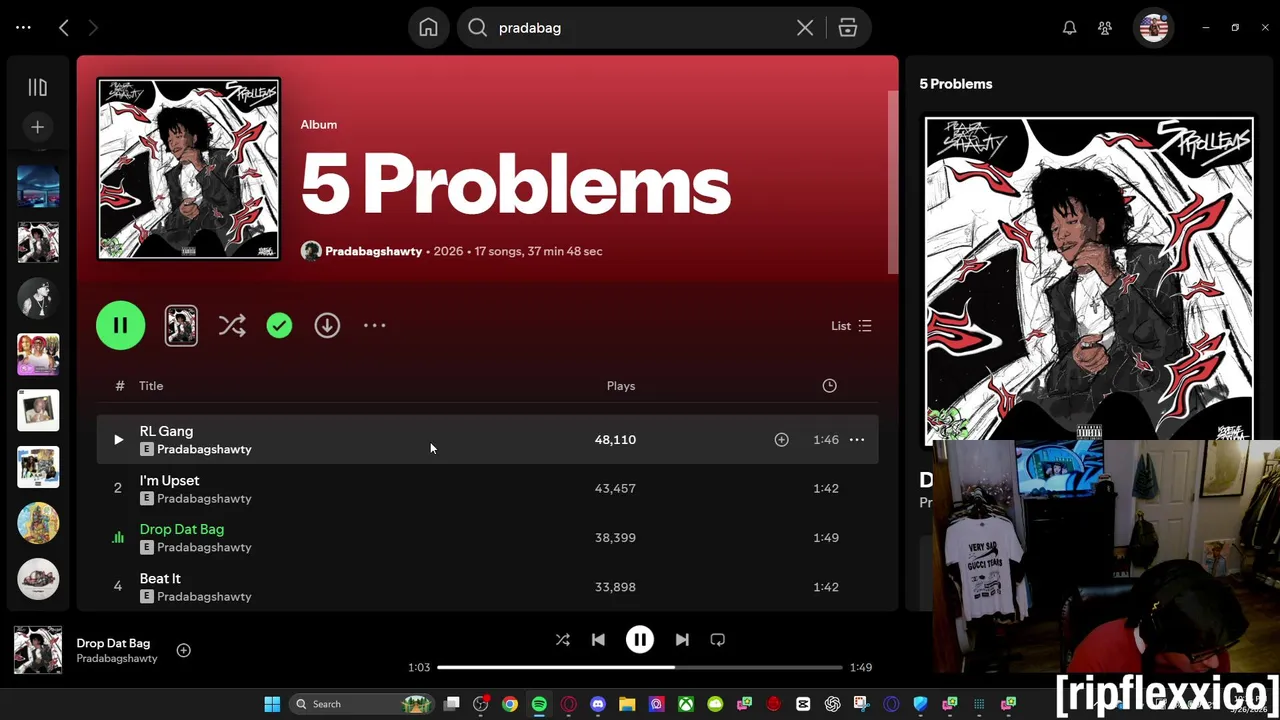Open Pradabagshawty link in now playing bar
The height and width of the screenshot is (720, 1280).
click(x=117, y=659)
